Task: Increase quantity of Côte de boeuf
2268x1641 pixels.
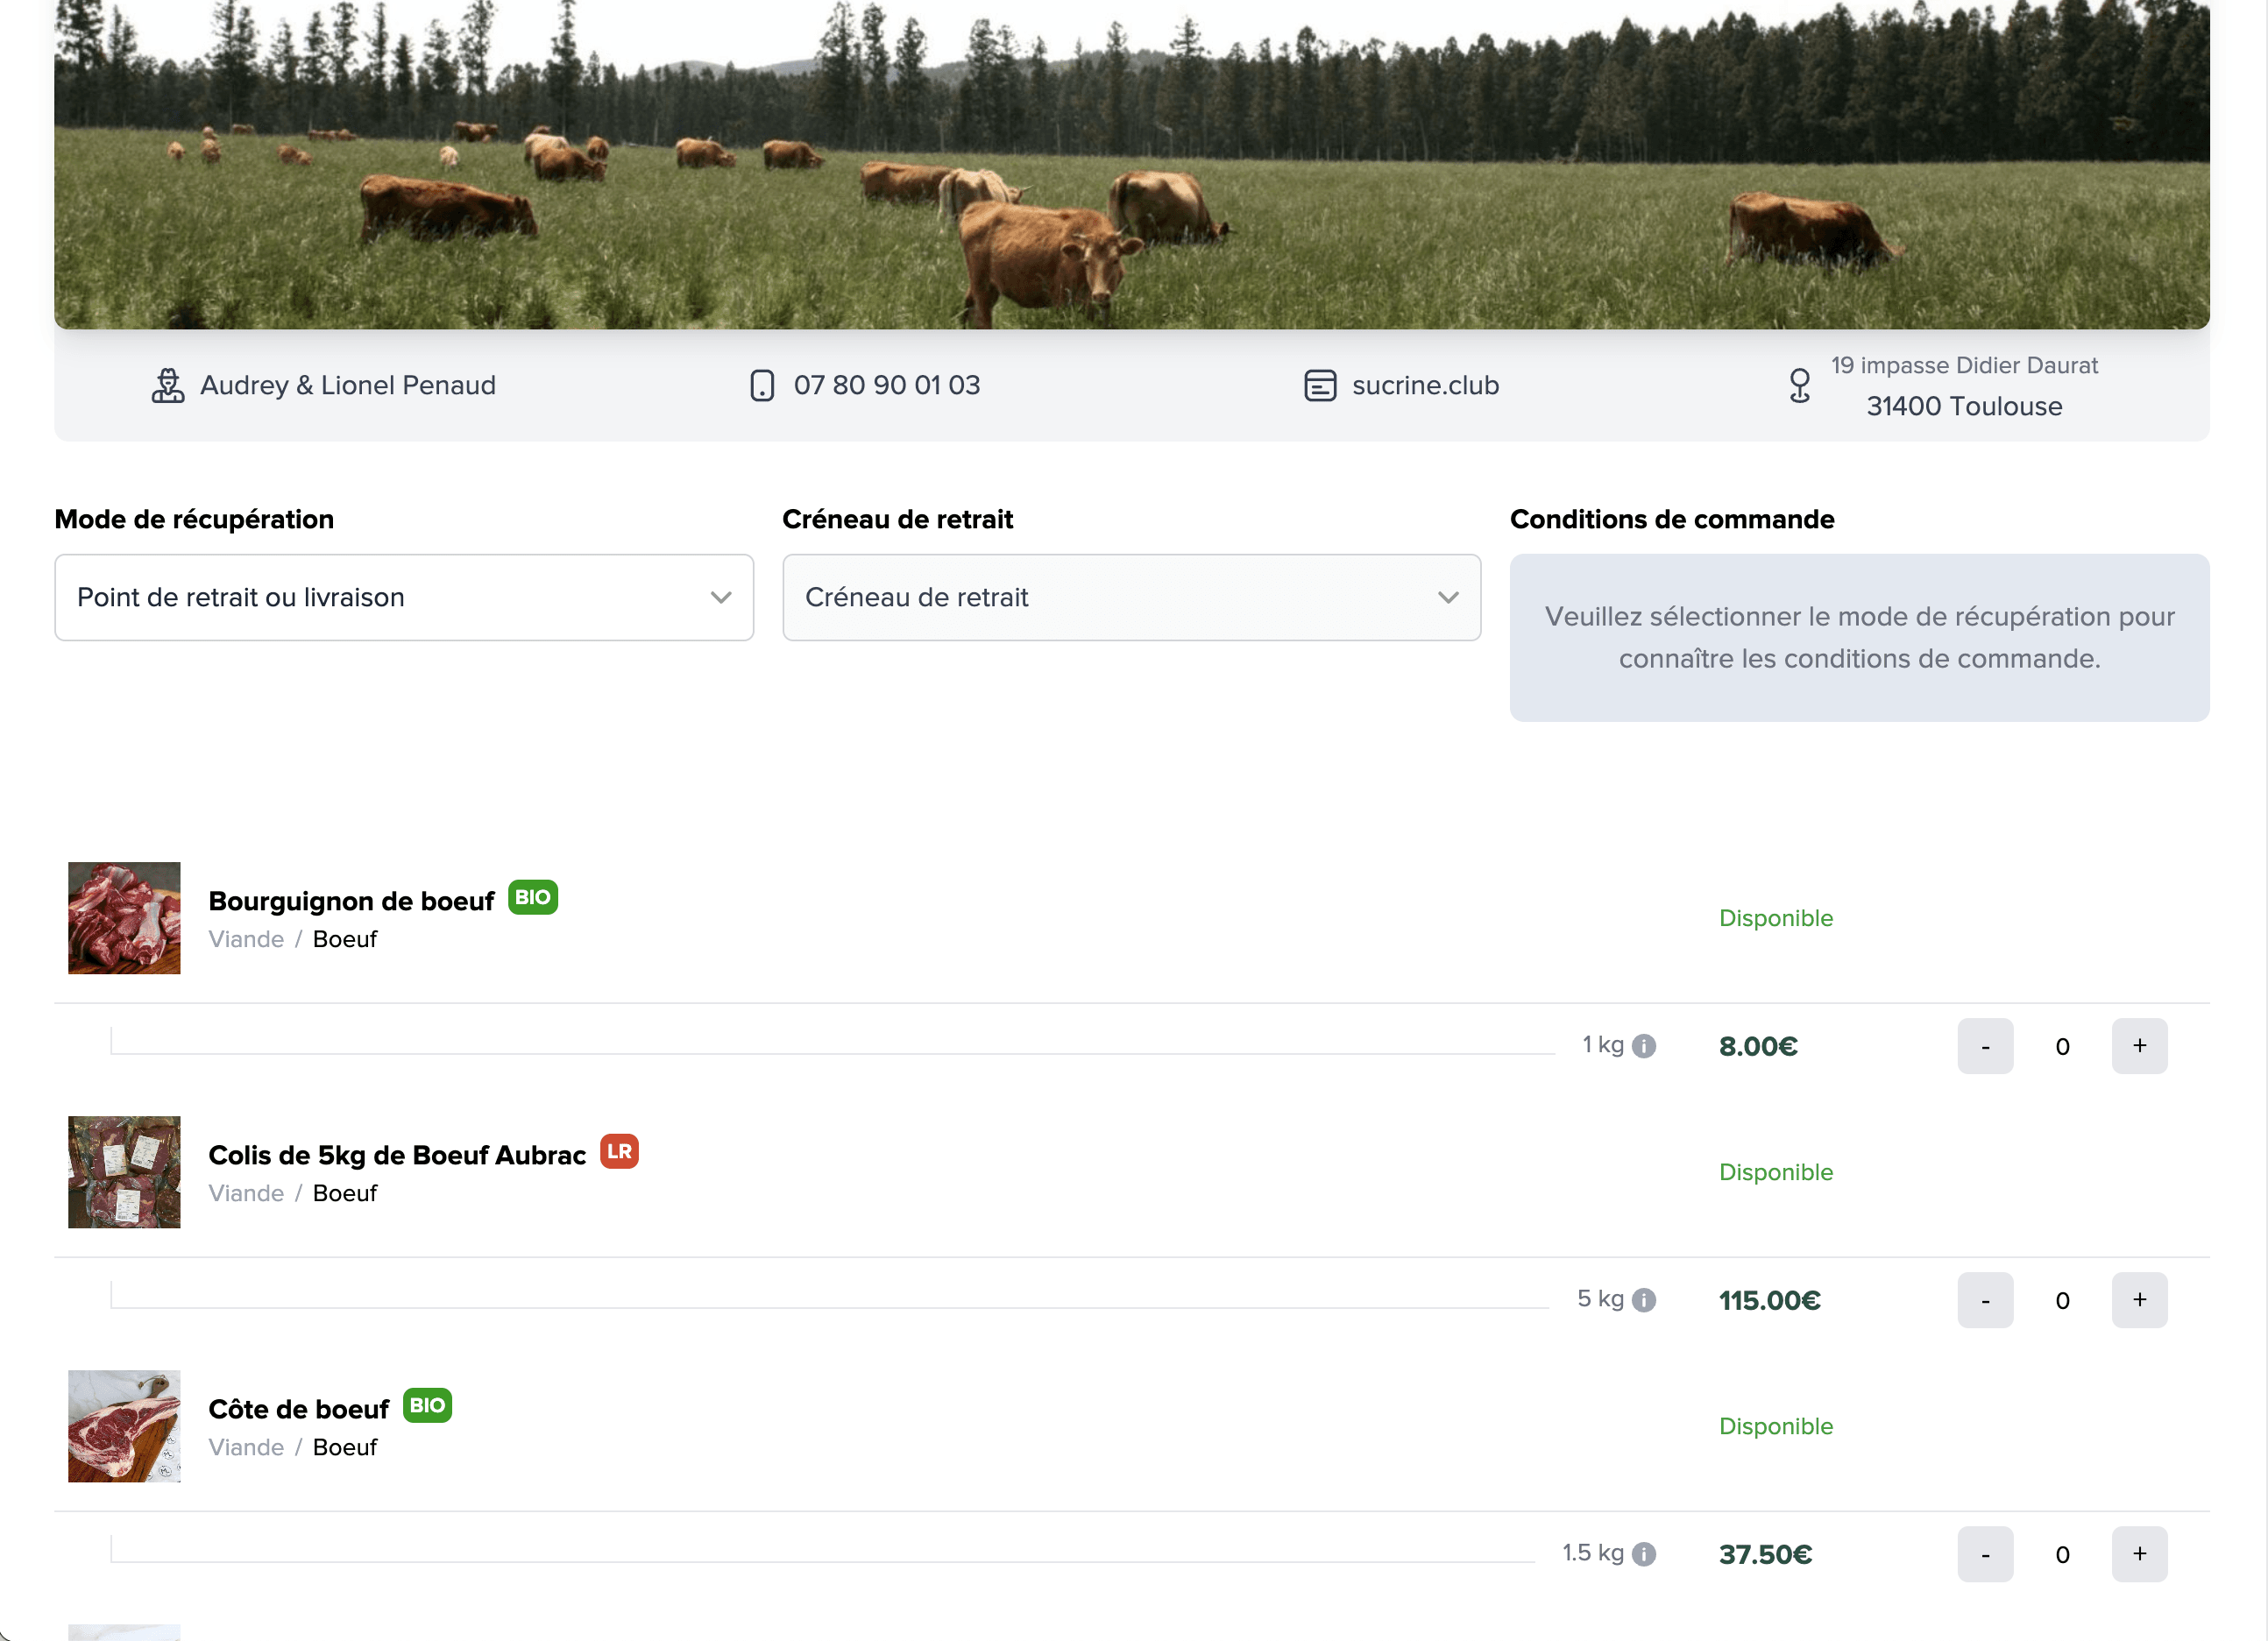Action: pyautogui.click(x=2139, y=1554)
